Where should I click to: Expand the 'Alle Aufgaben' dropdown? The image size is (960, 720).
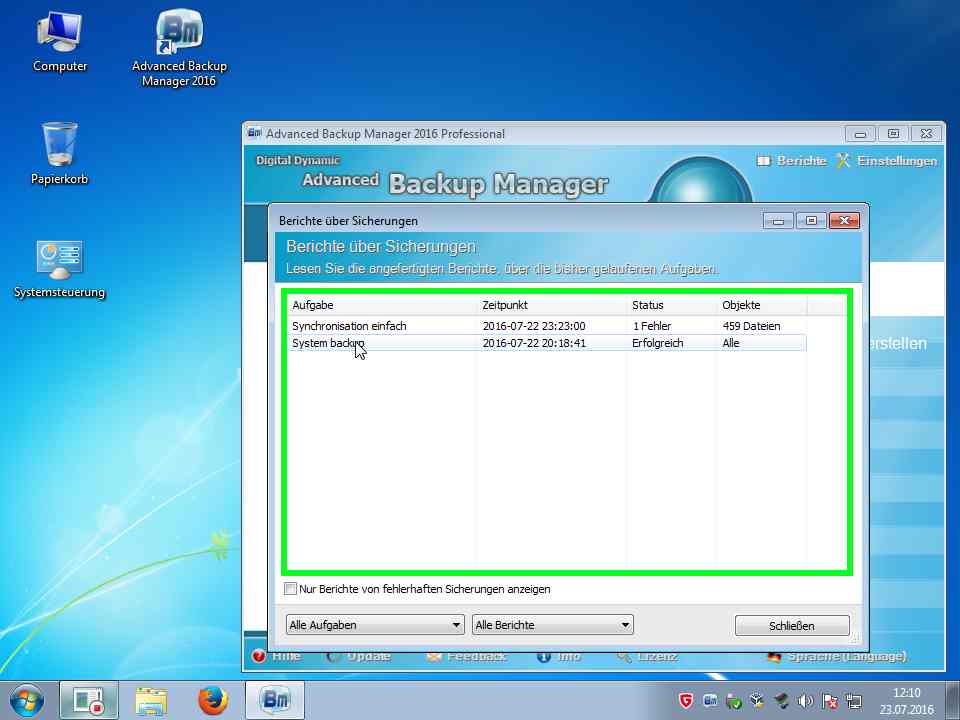[375, 625]
